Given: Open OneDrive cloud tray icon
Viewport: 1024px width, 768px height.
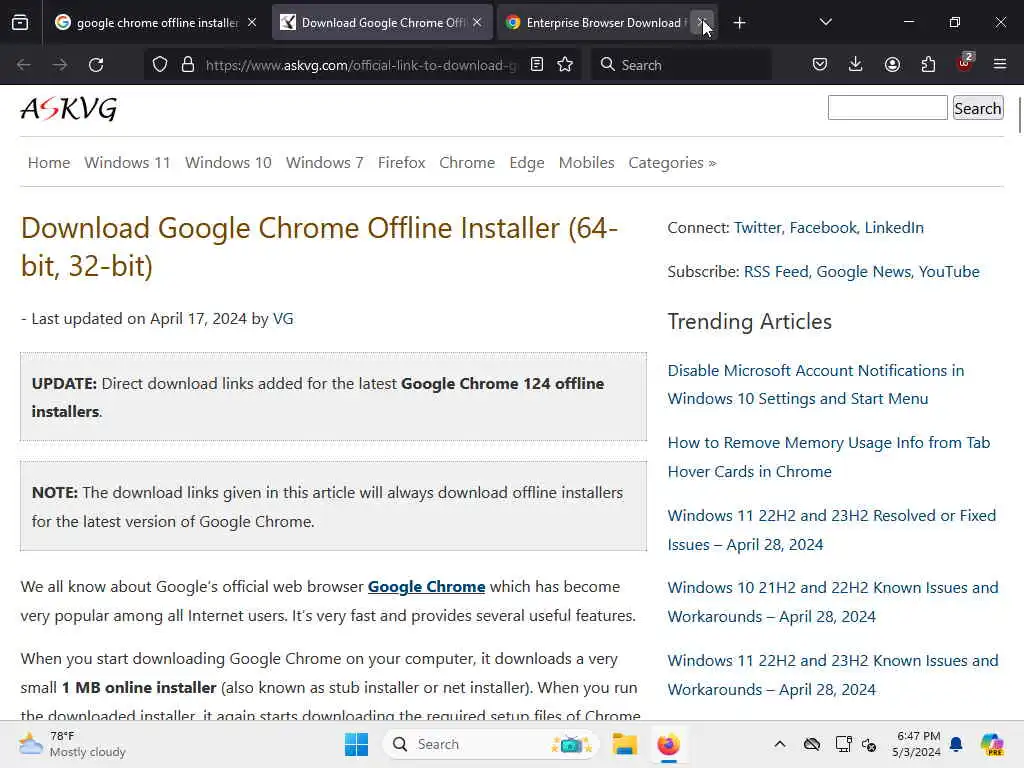Looking at the screenshot, I should click(812, 744).
